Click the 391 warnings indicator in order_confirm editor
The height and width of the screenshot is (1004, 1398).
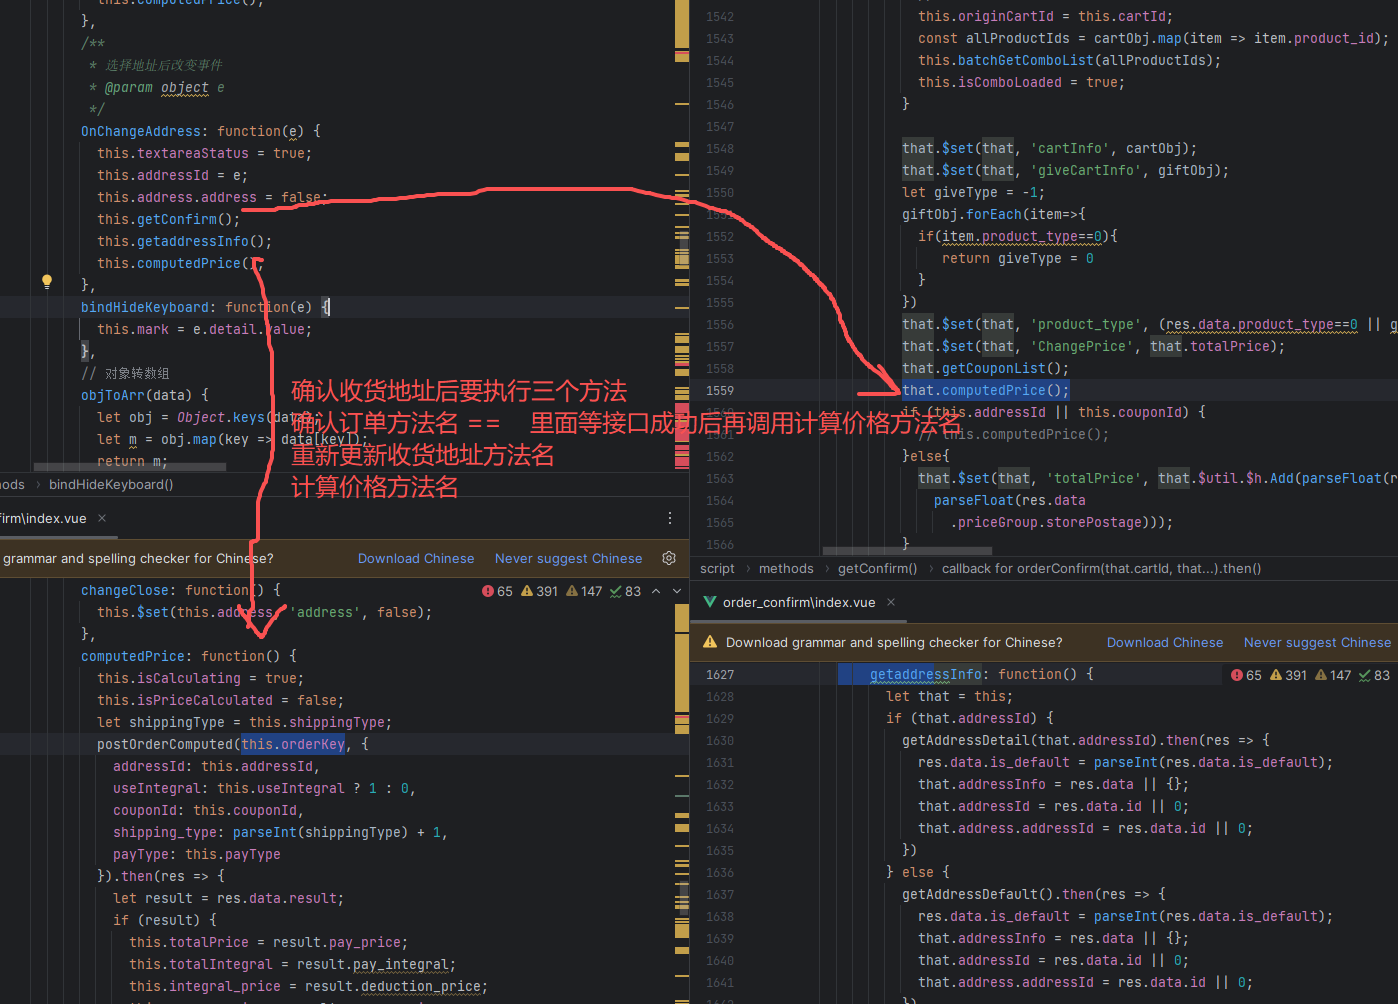coord(1288,675)
